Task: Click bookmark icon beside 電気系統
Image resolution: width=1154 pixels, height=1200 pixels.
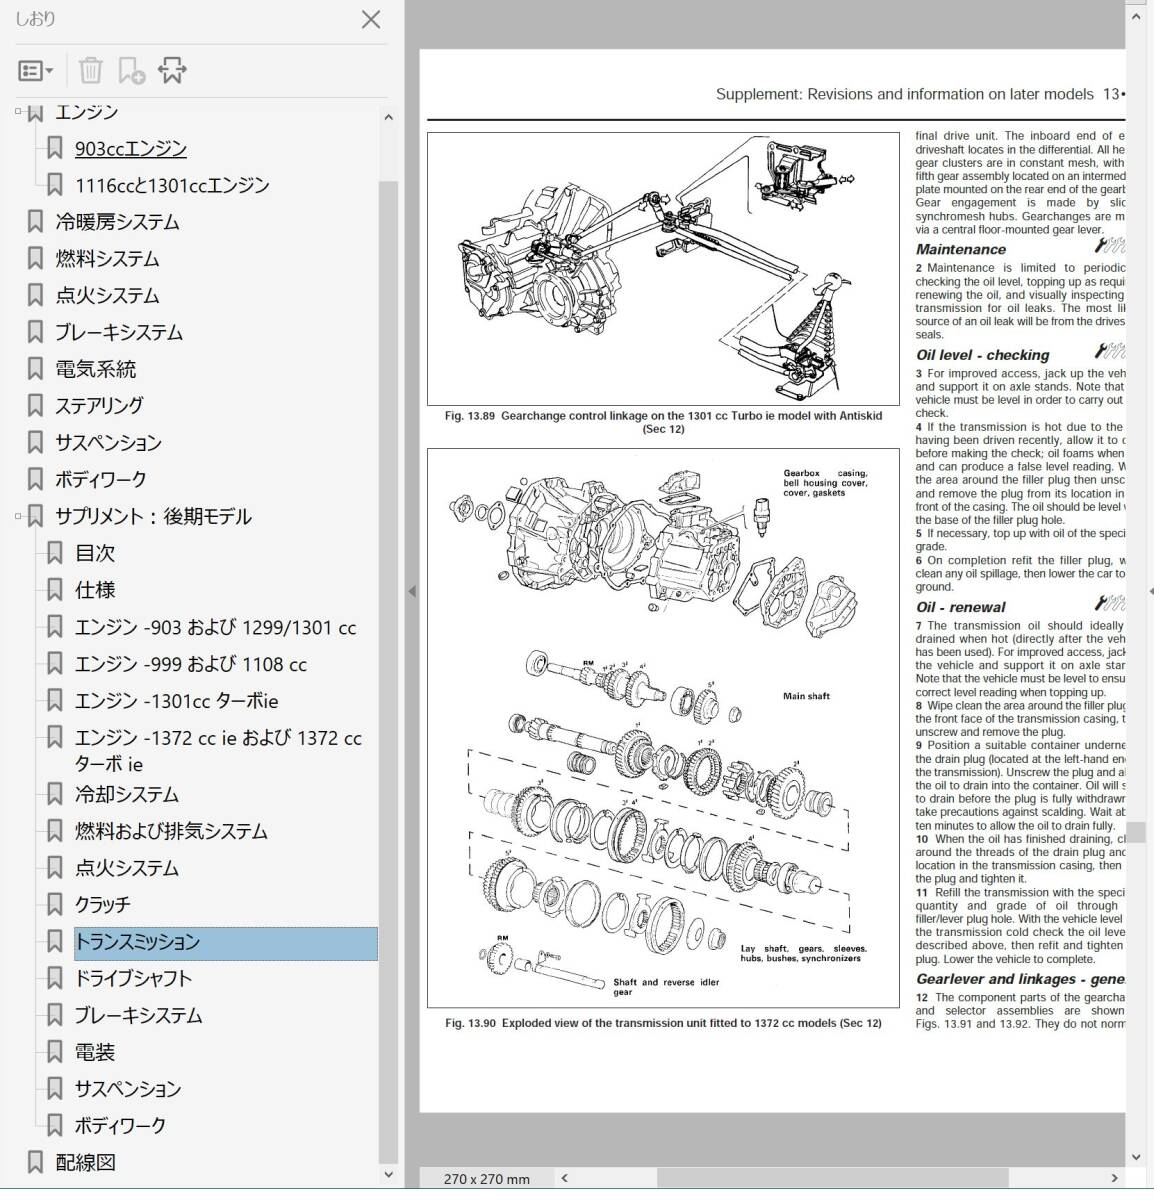Action: point(35,370)
